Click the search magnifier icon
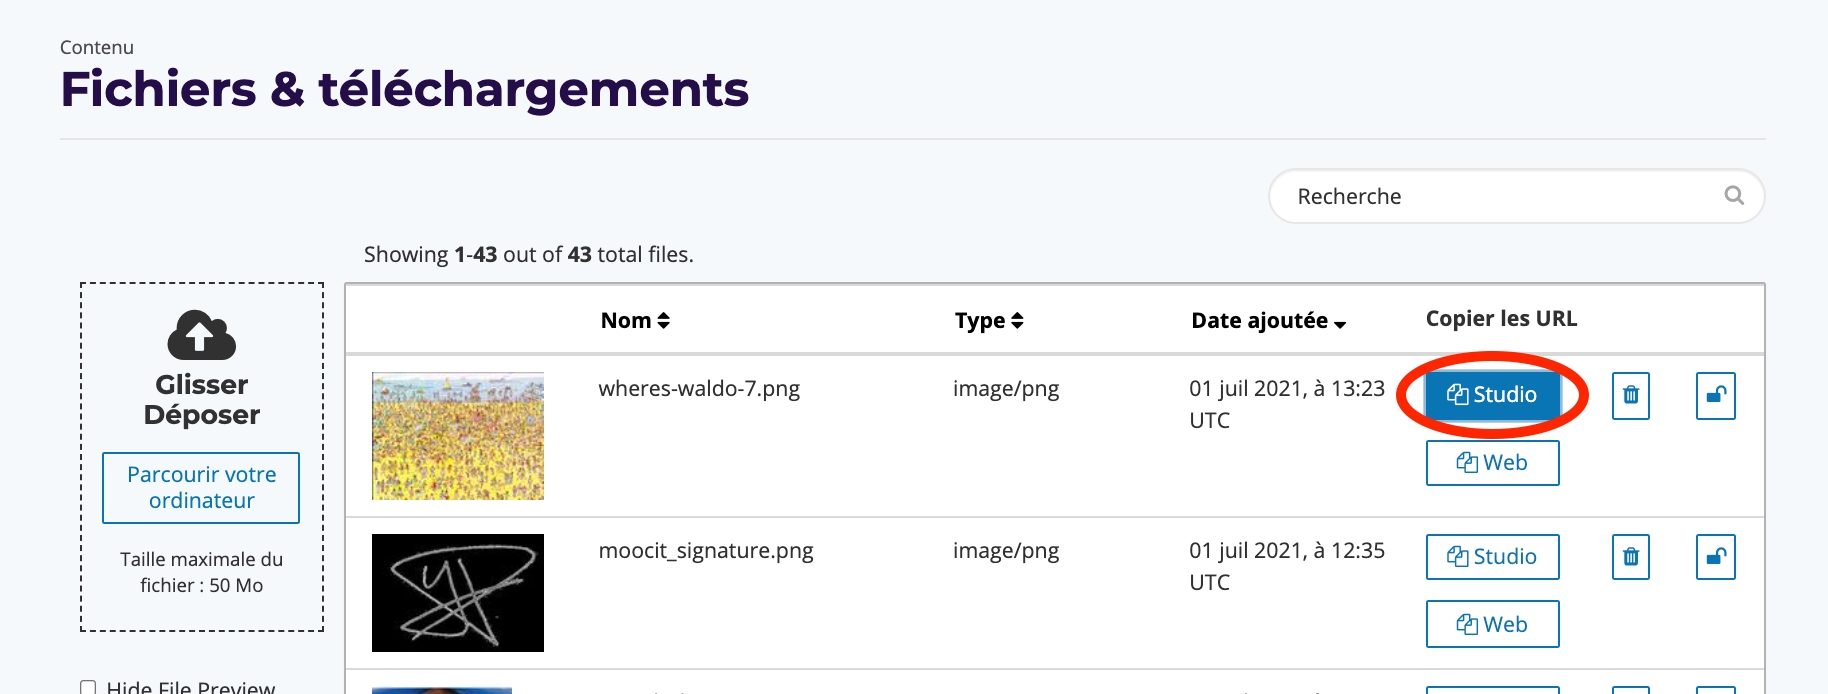Screen dimensions: 1828x694 pos(1734,196)
